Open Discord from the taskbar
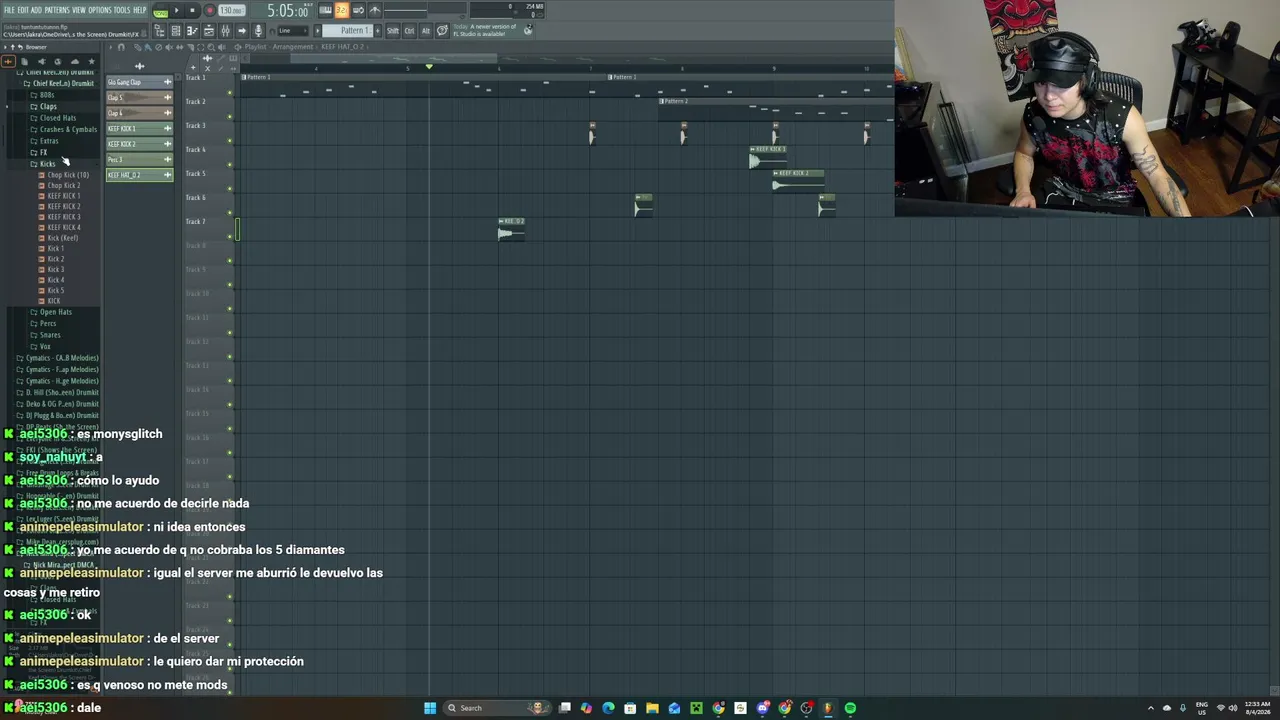Viewport: 1280px width, 720px height. click(763, 708)
